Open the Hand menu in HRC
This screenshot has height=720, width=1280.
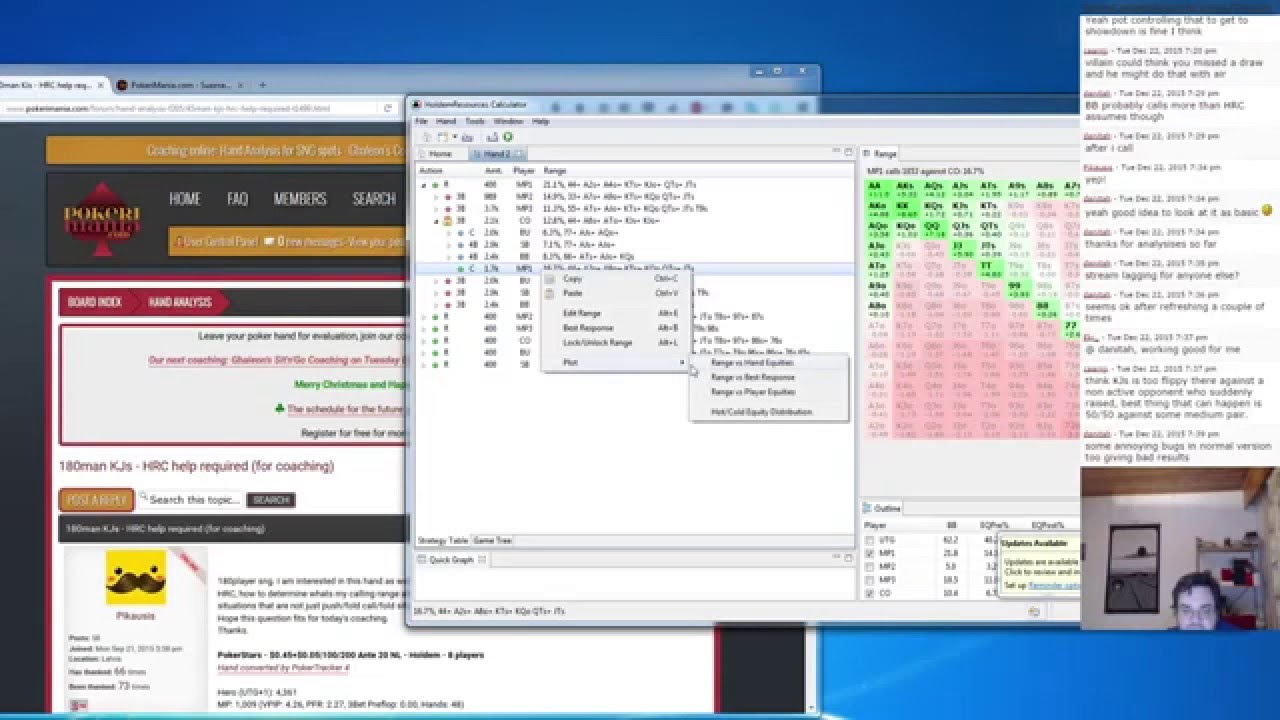click(446, 121)
